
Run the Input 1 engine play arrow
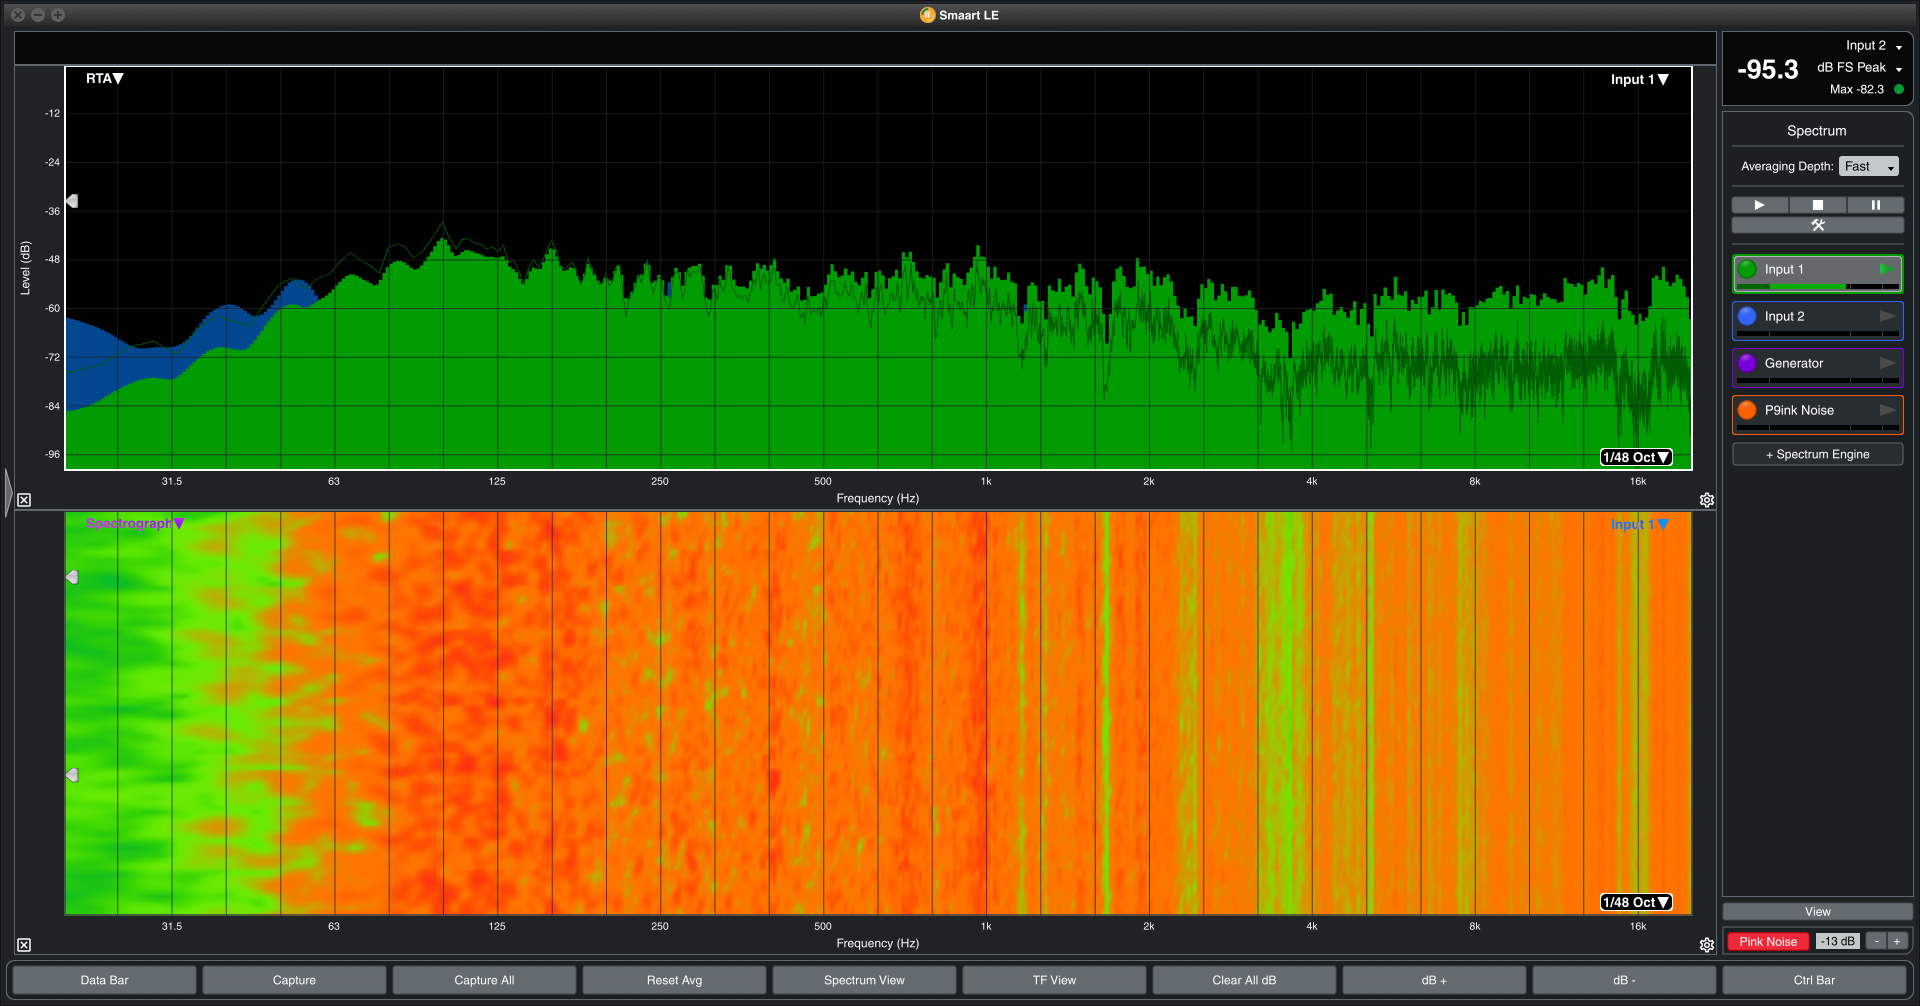point(1887,269)
